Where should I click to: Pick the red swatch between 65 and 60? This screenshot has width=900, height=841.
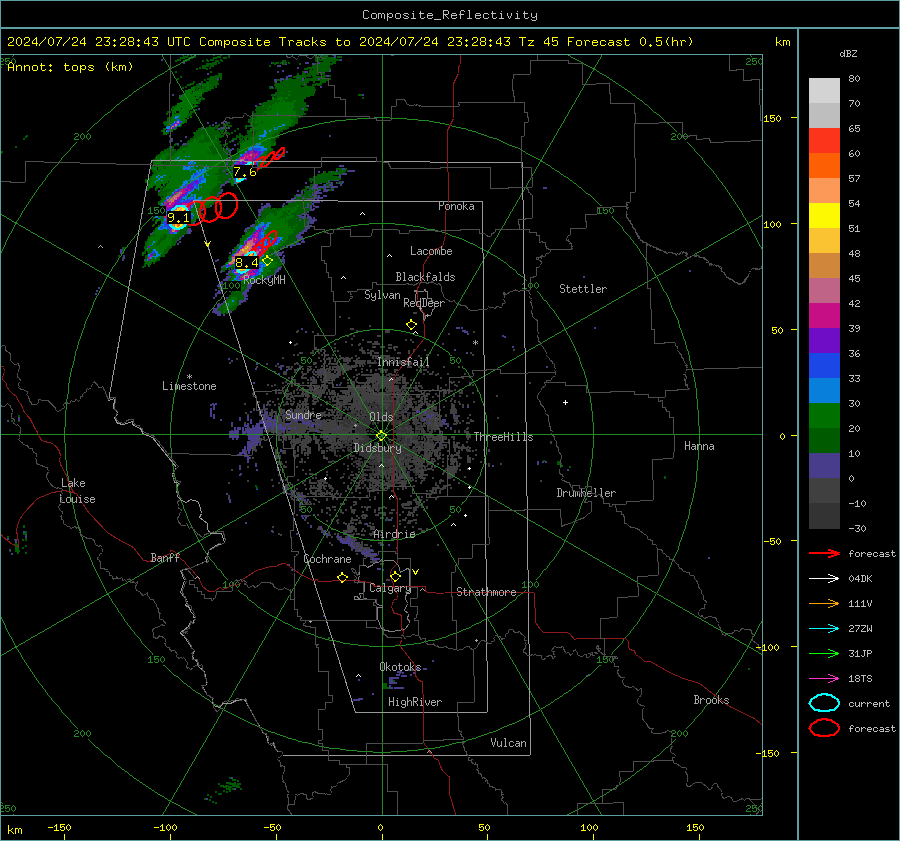824,141
